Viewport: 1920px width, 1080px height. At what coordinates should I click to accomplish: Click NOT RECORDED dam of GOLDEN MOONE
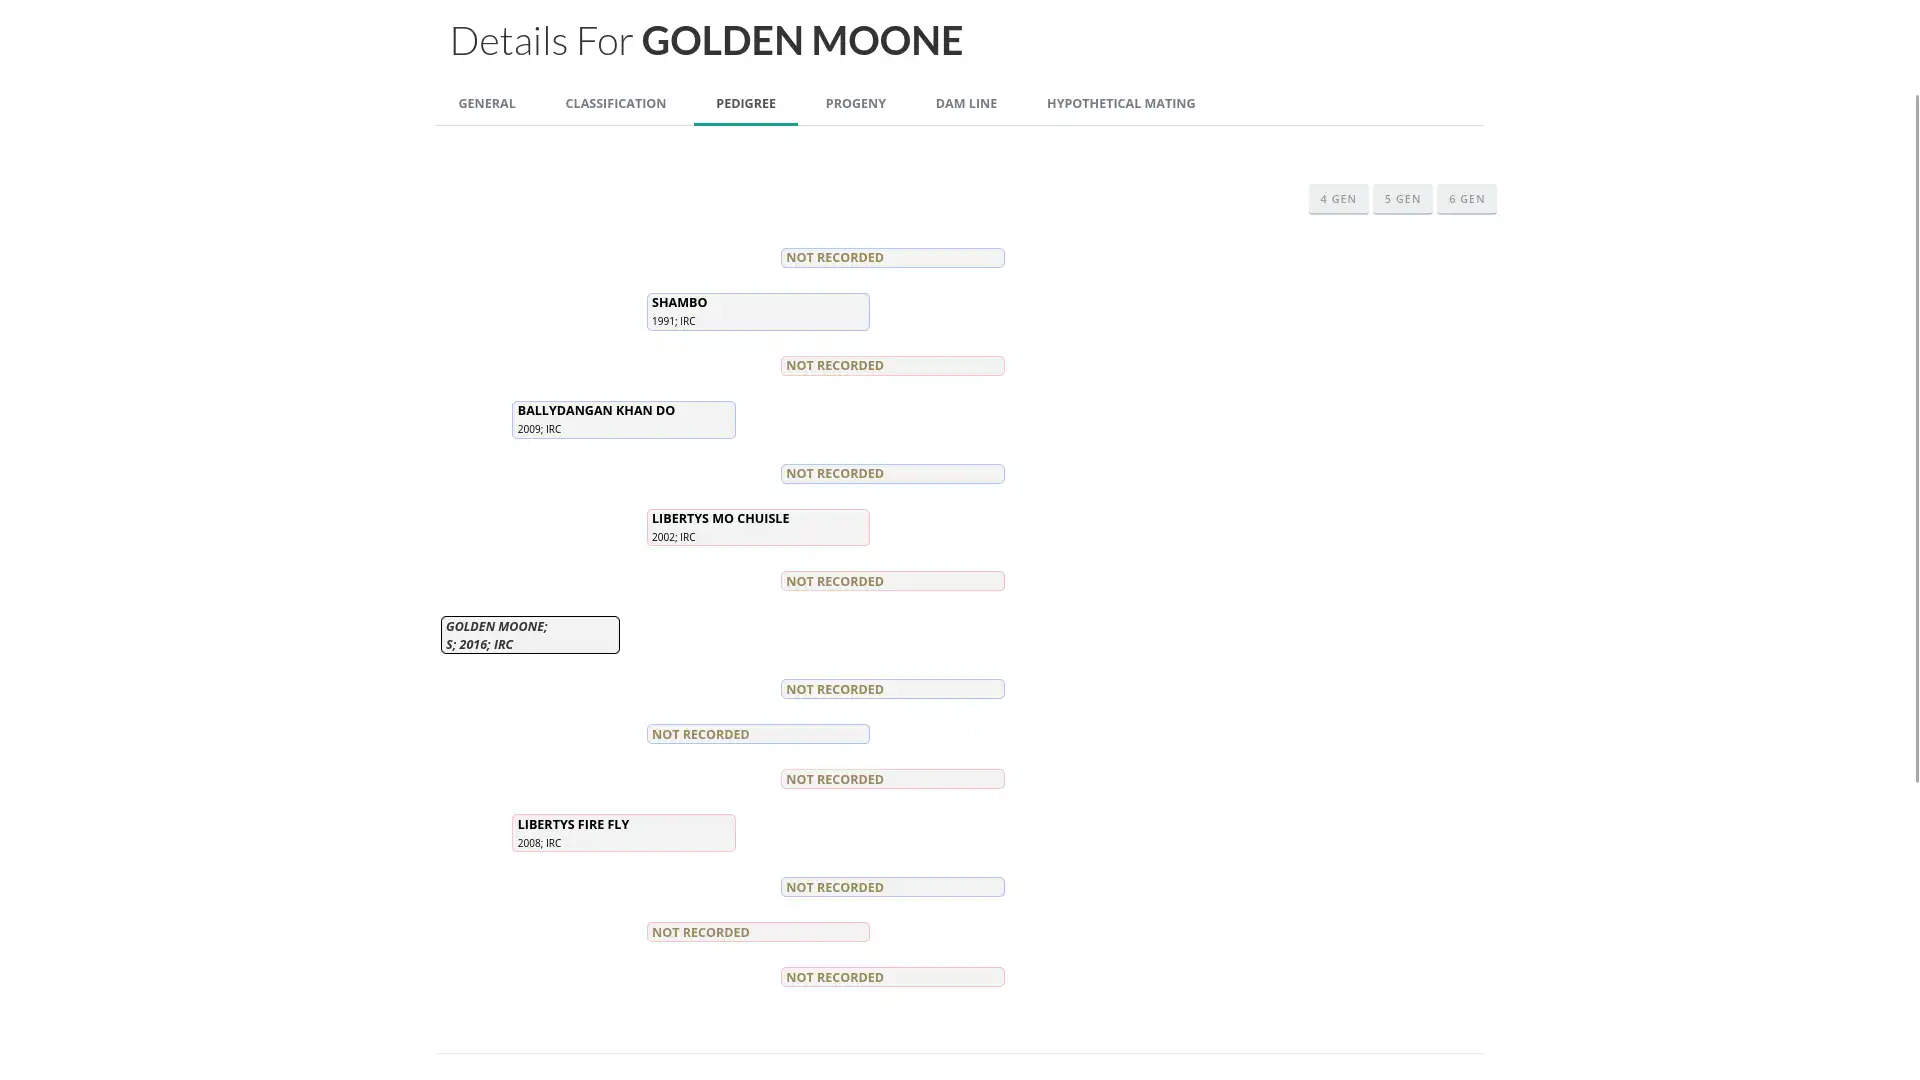point(757,733)
